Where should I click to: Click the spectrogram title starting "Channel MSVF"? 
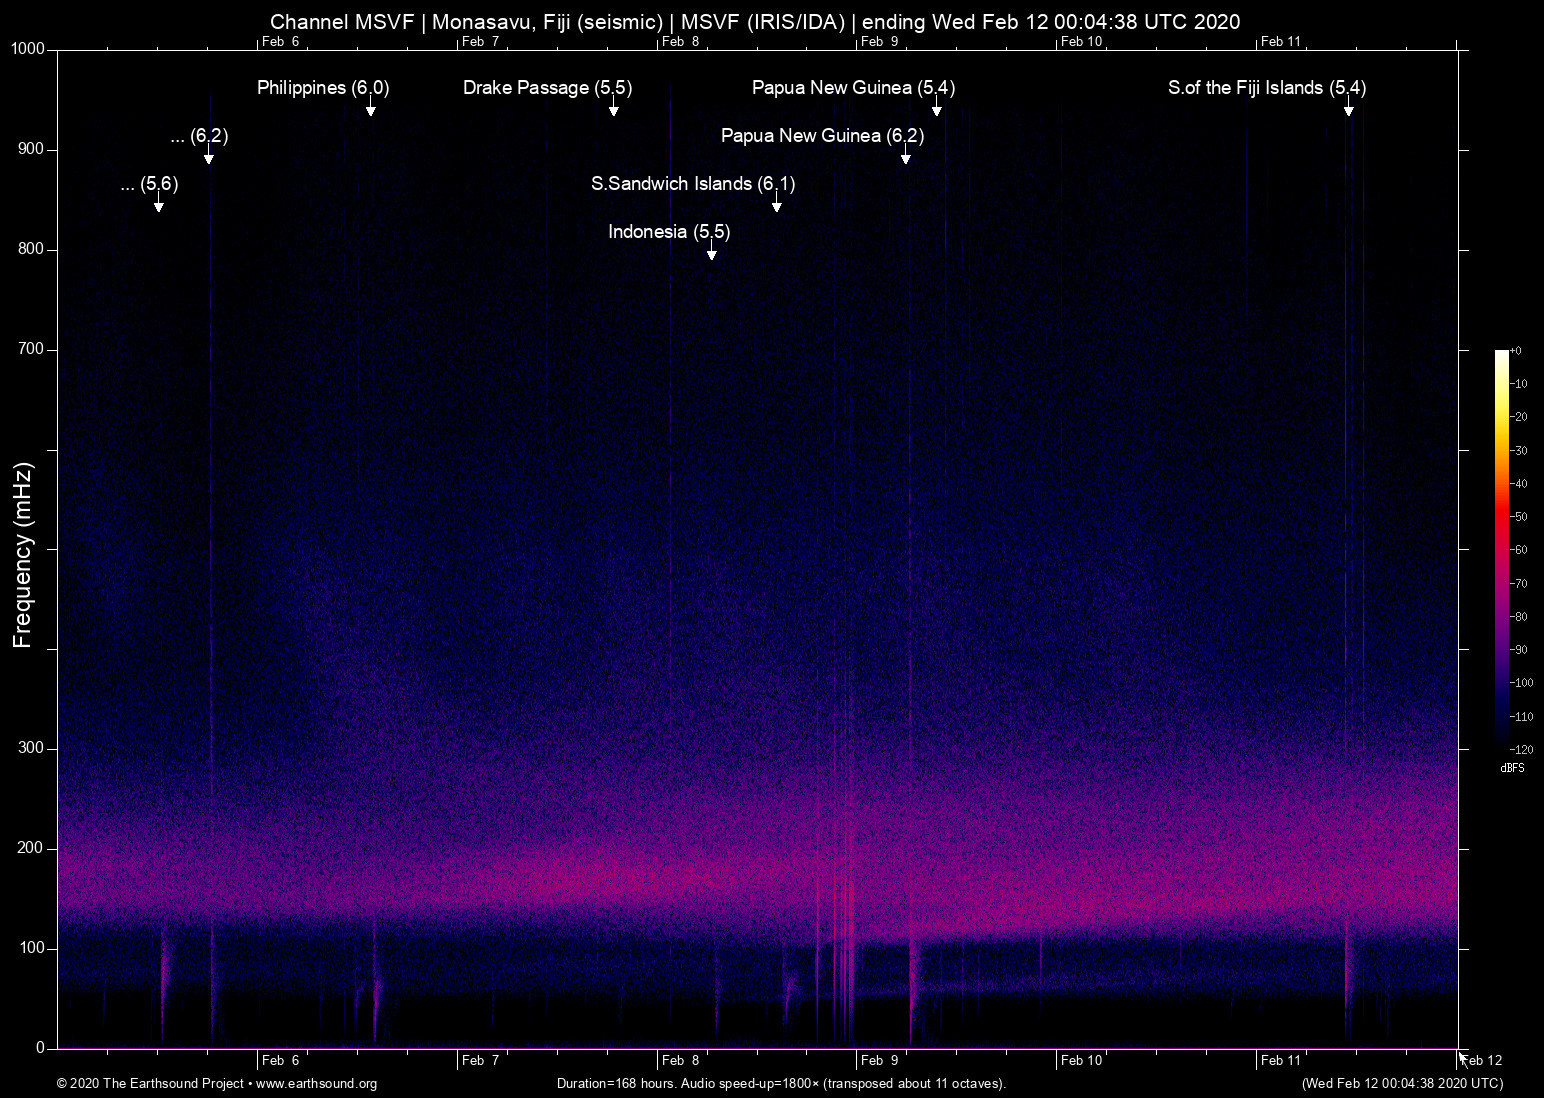pyautogui.click(x=755, y=22)
